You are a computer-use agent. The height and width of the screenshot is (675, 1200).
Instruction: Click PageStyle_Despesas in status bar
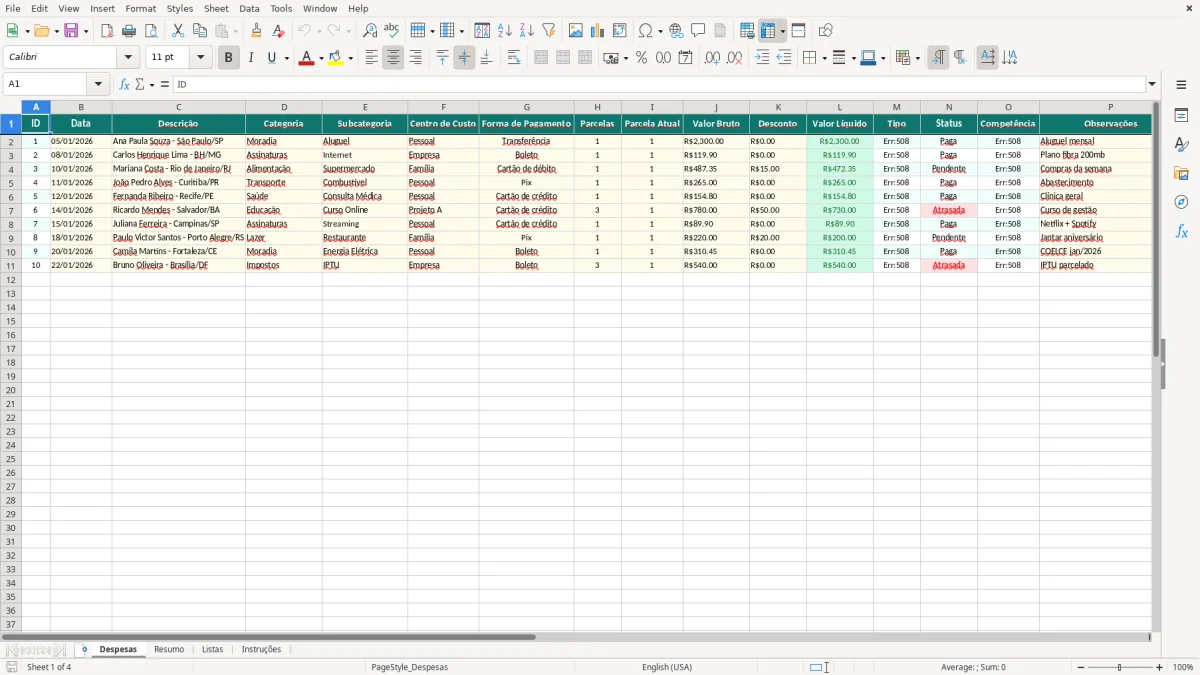point(409,667)
